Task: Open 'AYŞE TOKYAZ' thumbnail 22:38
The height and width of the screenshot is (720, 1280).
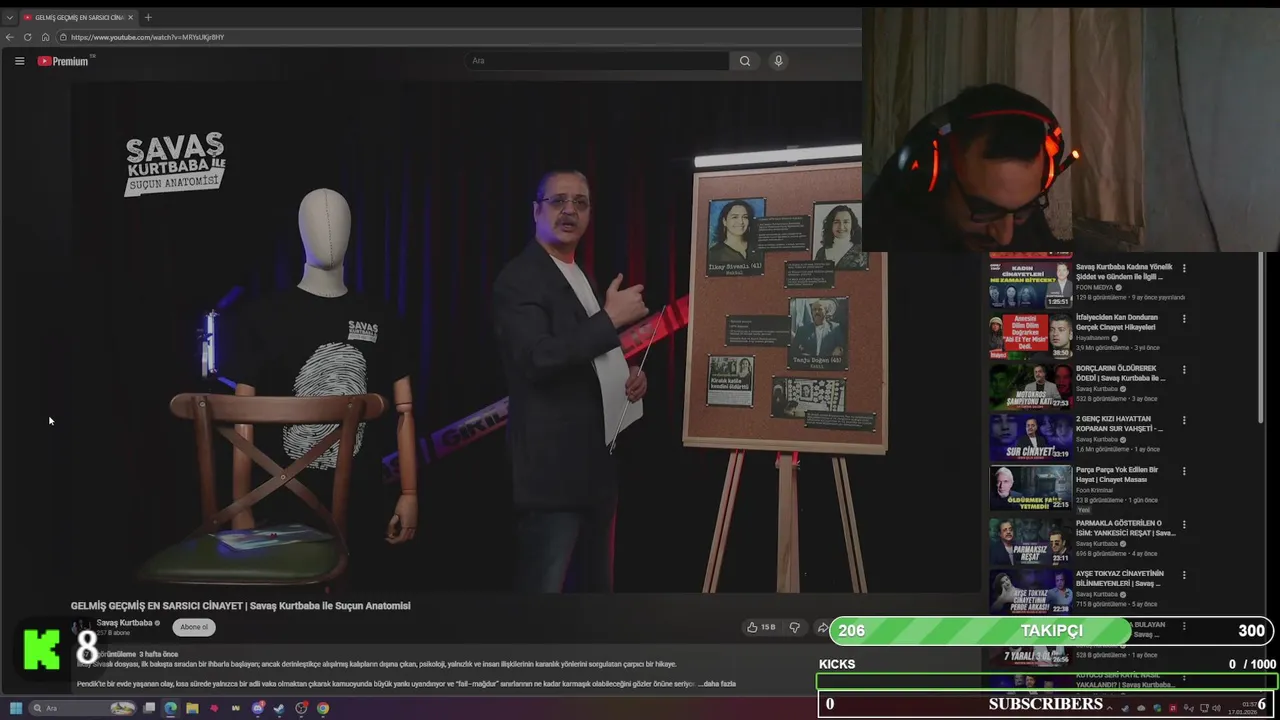Action: click(1030, 592)
